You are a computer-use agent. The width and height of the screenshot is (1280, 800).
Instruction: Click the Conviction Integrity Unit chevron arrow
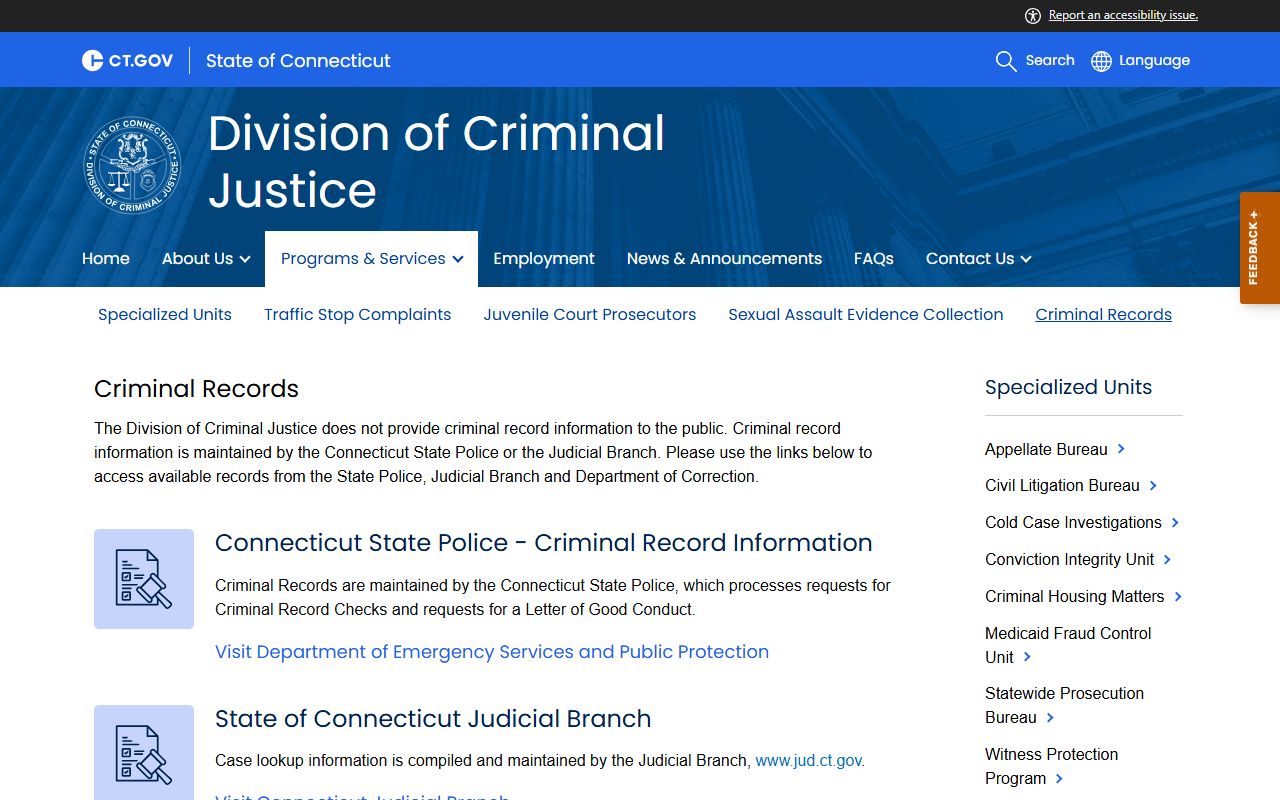click(1167, 559)
